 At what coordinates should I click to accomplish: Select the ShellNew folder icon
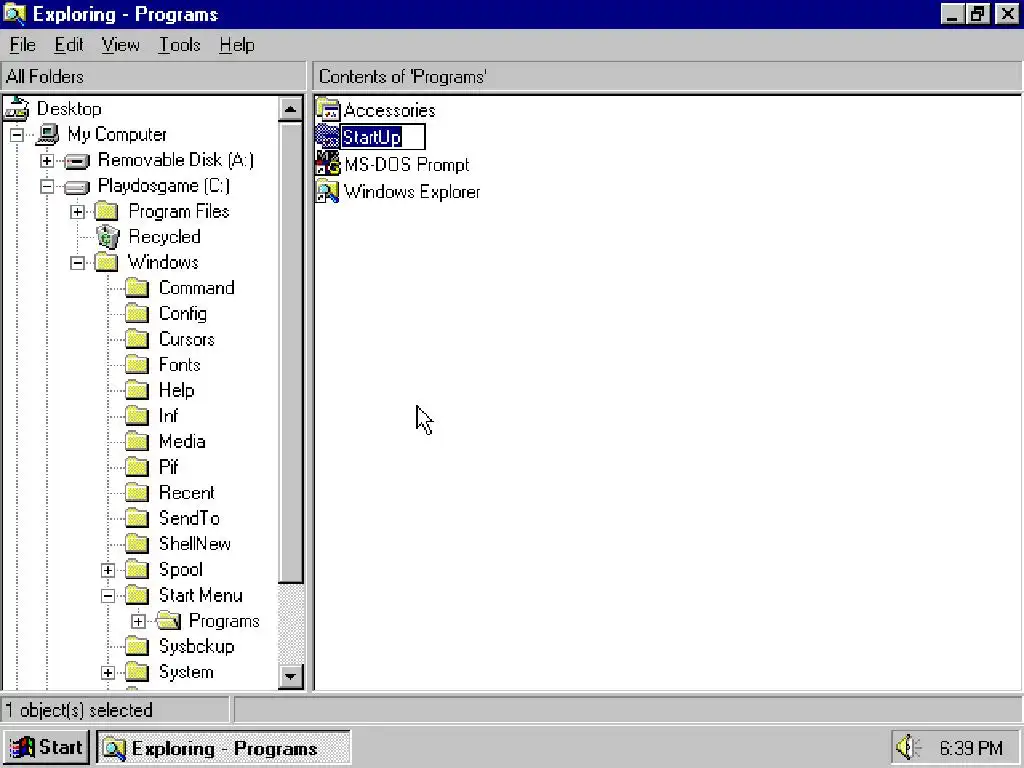pos(137,544)
